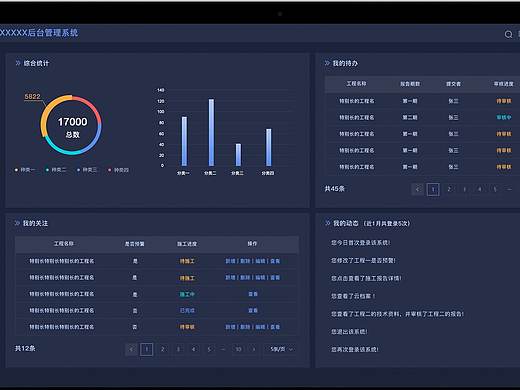Click the 我的待办 panel header chevron icon
520x390 pixels.
coord(327,63)
